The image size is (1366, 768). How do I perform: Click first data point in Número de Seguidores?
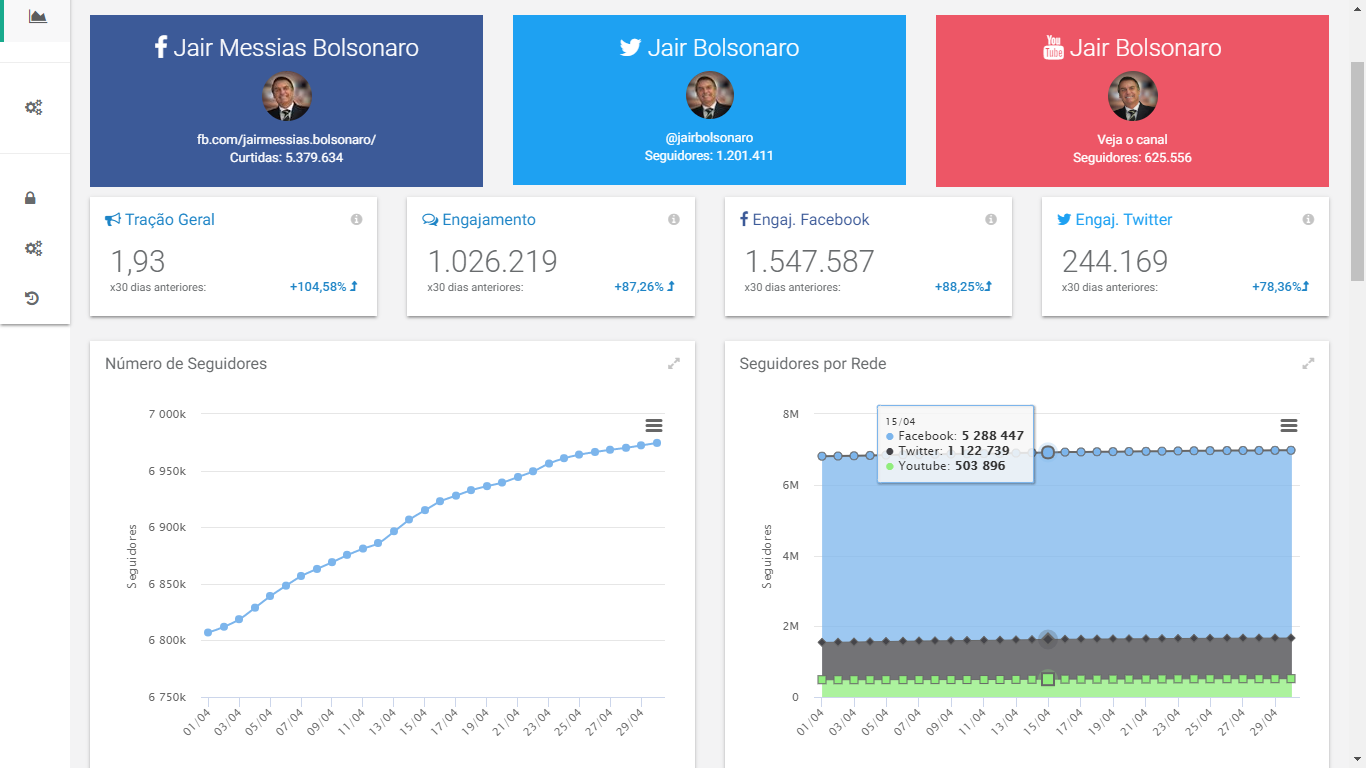click(x=208, y=632)
